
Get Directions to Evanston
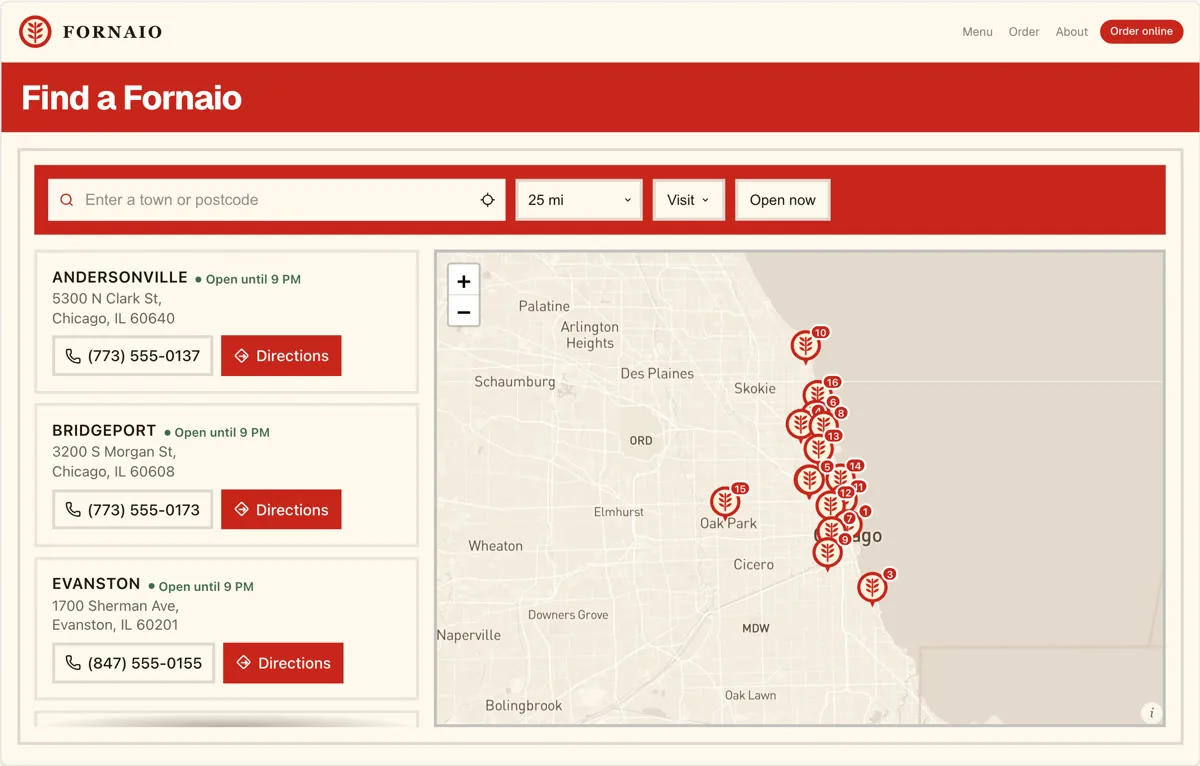pyautogui.click(x=283, y=663)
